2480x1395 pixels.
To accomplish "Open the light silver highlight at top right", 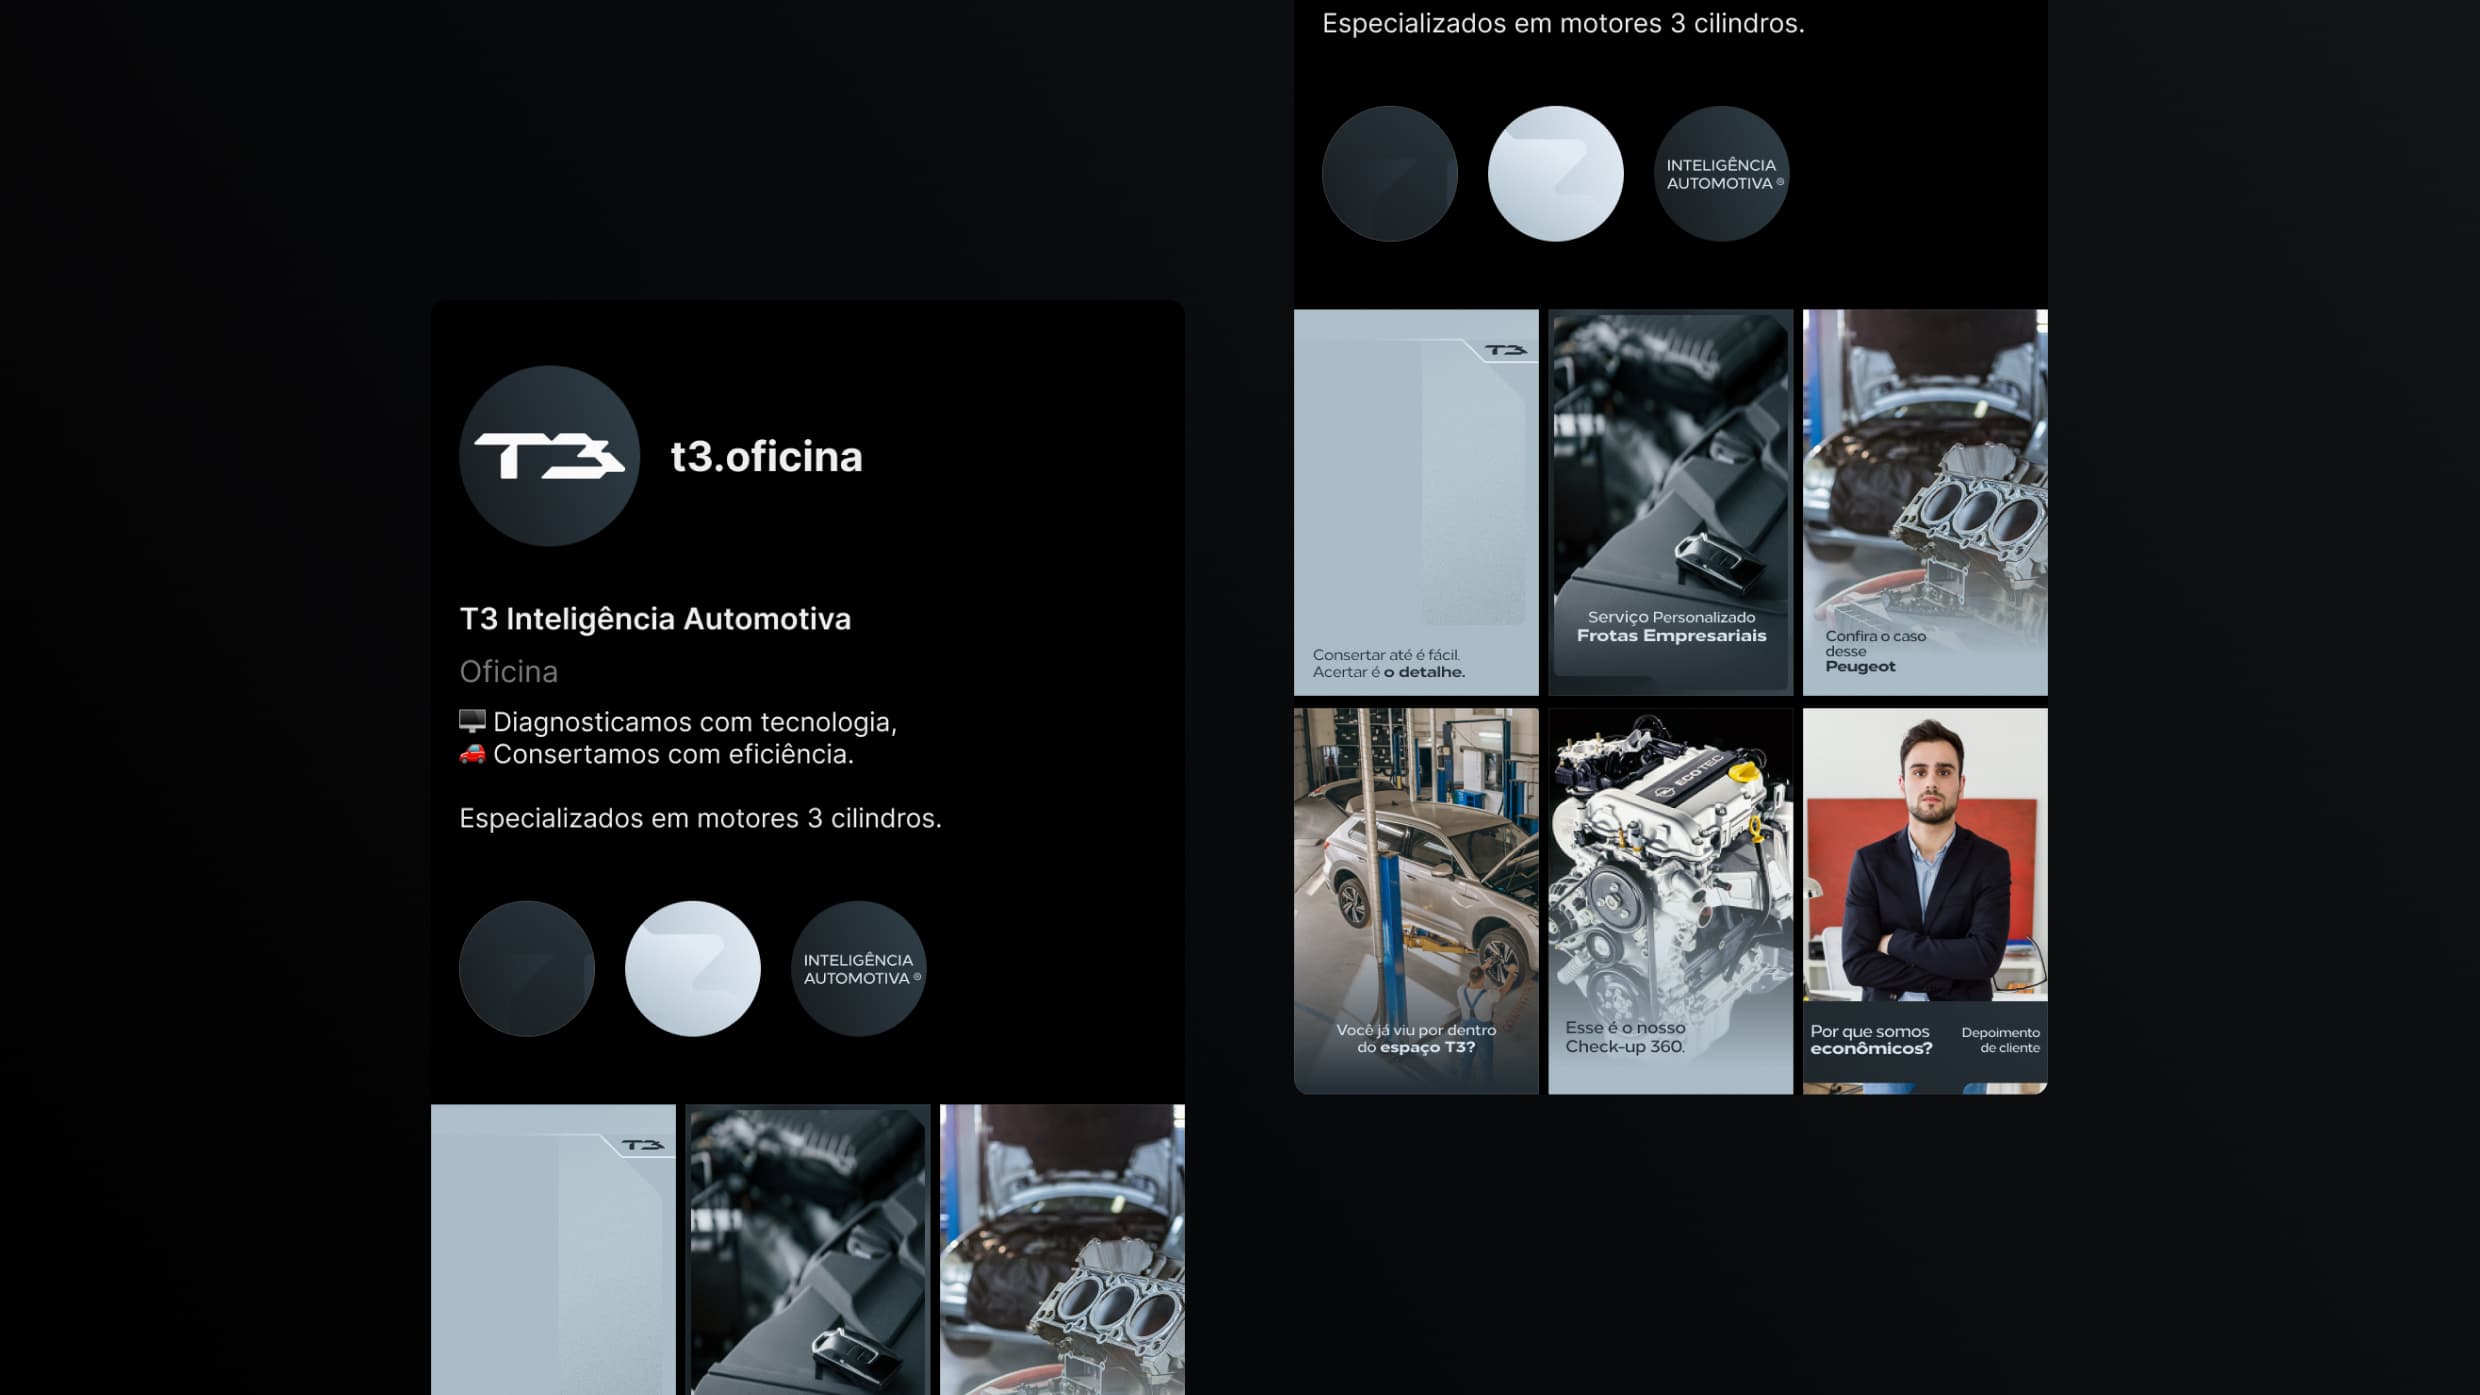I will pyautogui.click(x=1556, y=174).
